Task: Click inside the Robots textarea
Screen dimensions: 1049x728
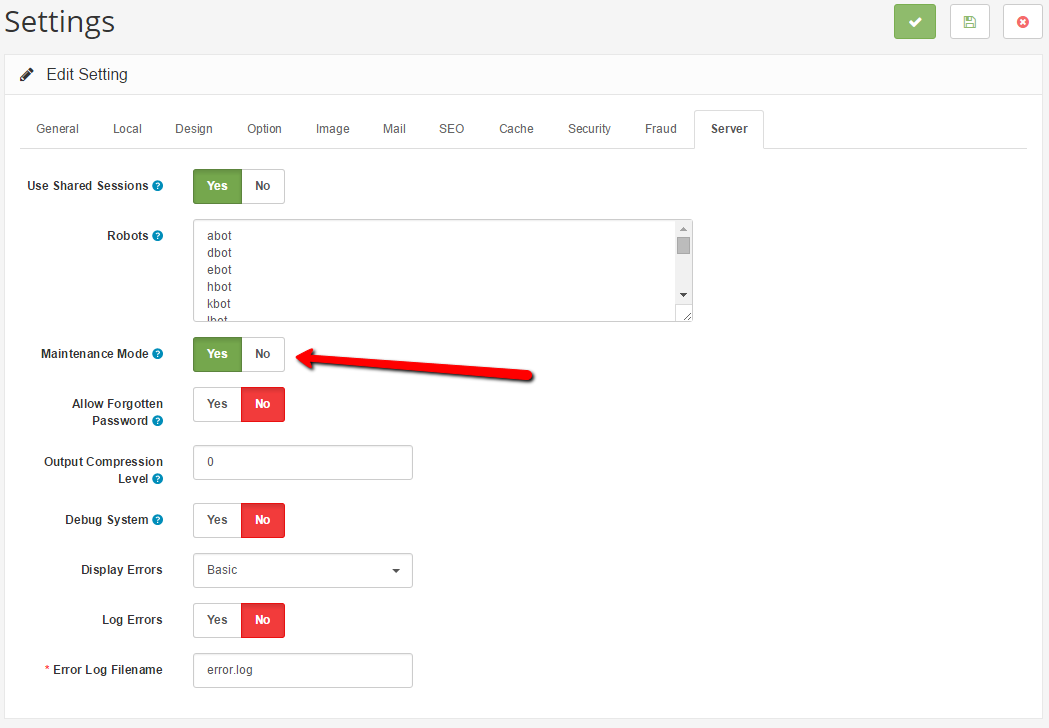Action: (x=443, y=270)
